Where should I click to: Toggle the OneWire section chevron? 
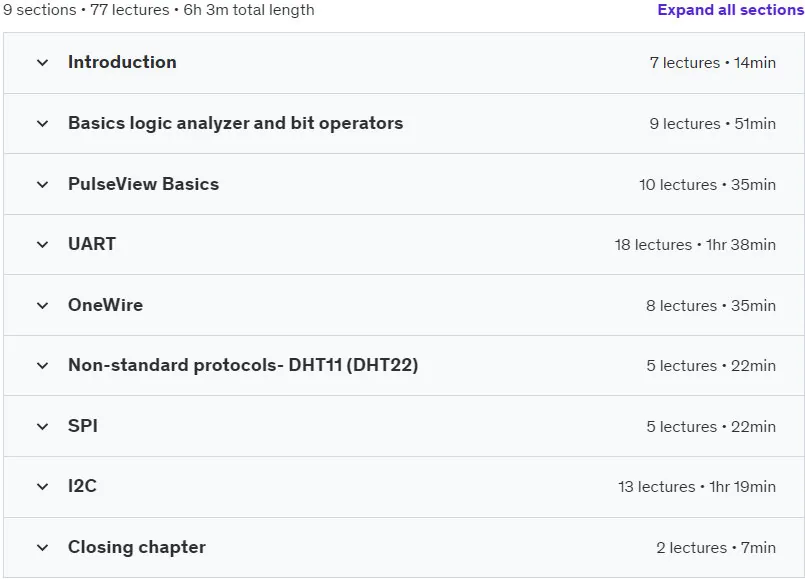point(43,305)
